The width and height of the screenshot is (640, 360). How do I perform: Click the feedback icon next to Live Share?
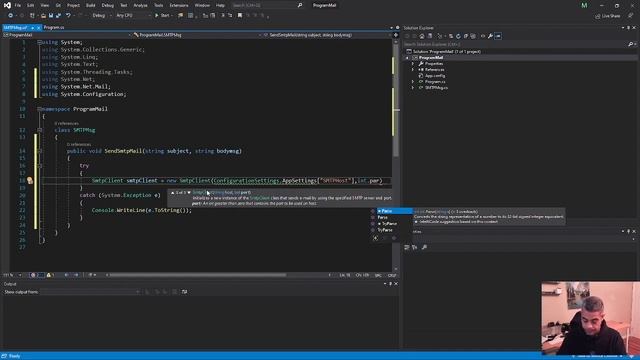[631, 16]
